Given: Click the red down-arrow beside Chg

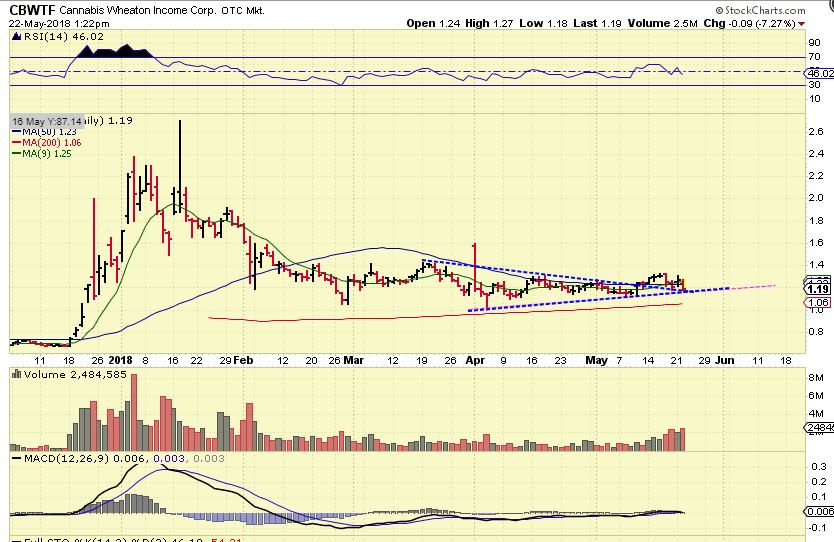Looking at the screenshot, I should (802, 24).
